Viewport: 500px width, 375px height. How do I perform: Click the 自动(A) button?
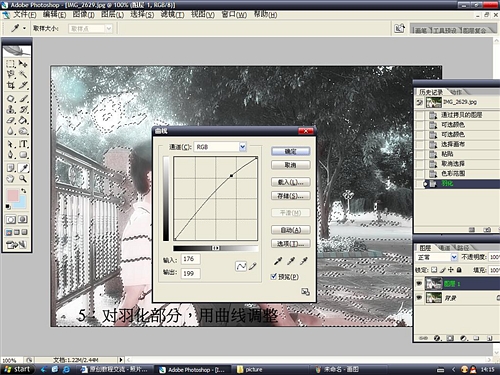click(290, 230)
